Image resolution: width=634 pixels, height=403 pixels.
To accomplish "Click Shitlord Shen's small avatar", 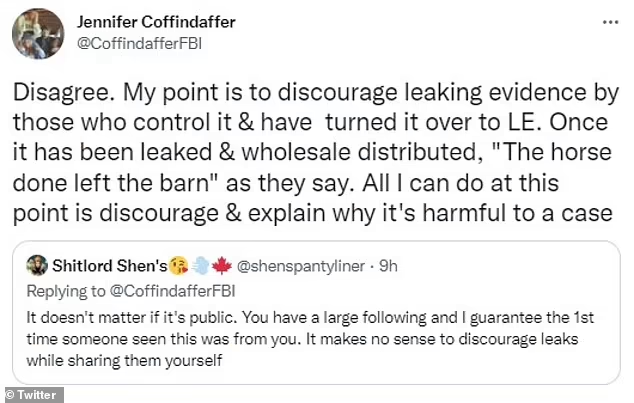I will coord(36,265).
